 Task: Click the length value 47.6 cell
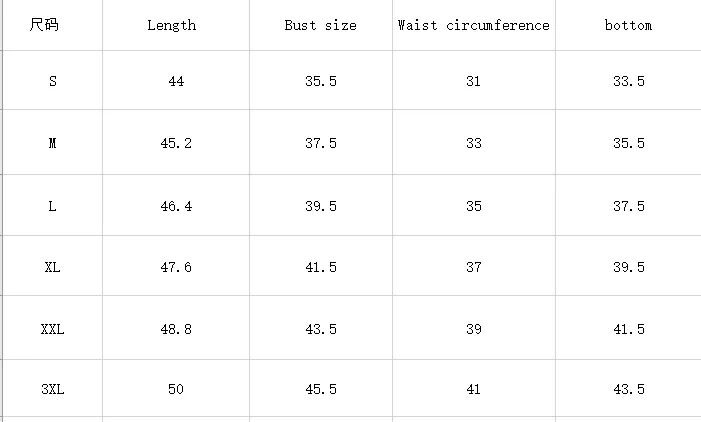[x=176, y=267]
